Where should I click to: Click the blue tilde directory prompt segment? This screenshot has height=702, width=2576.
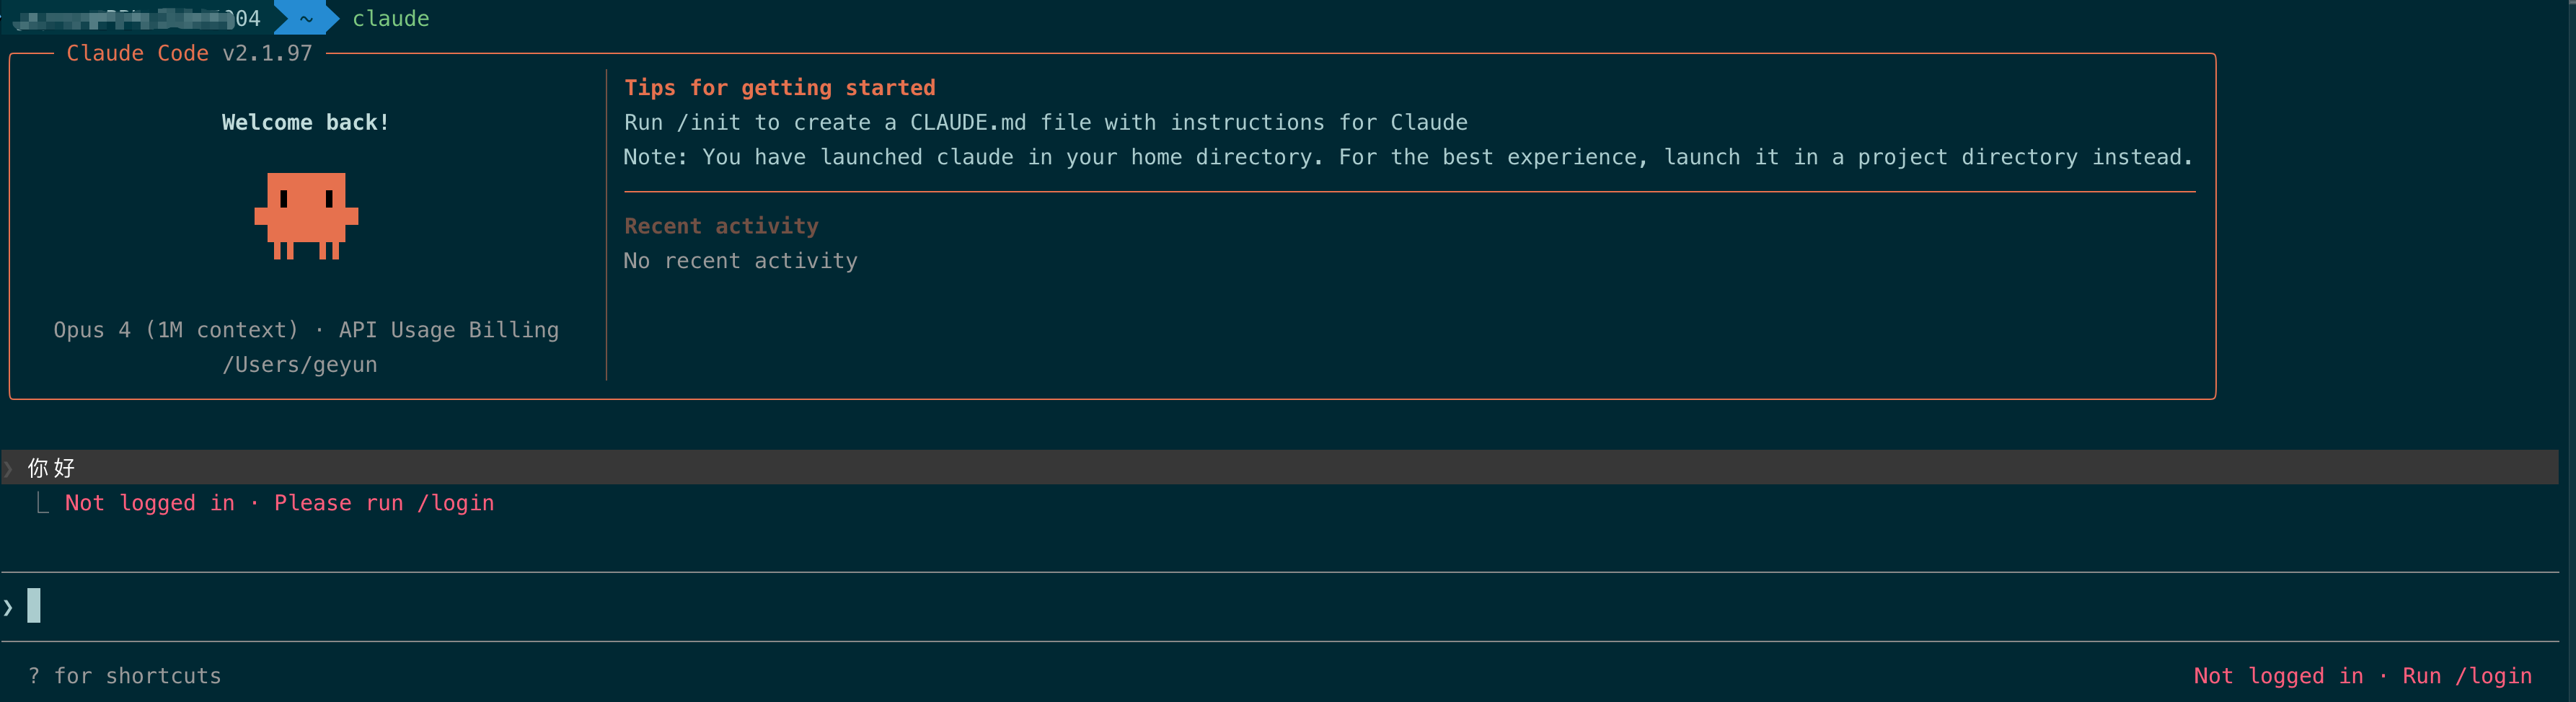click(306, 18)
